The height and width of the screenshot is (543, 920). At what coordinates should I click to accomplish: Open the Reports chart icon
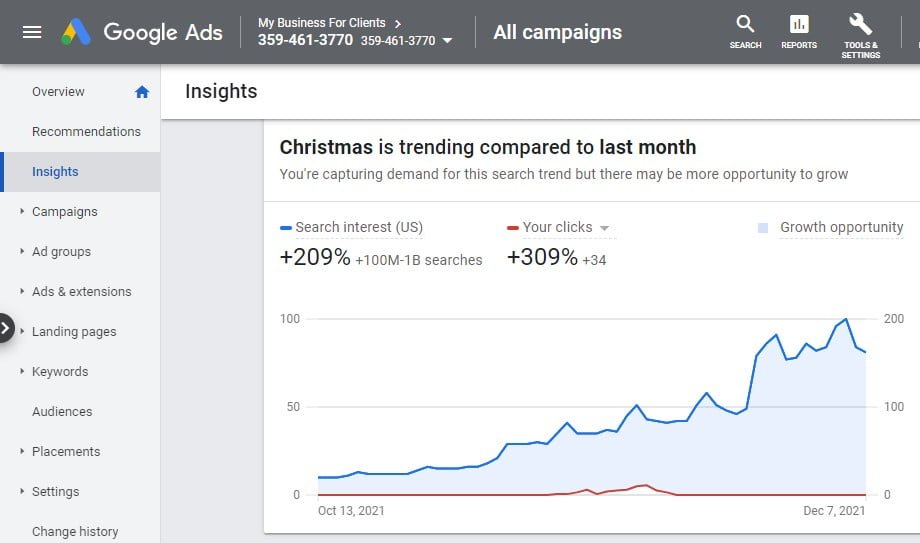[799, 32]
